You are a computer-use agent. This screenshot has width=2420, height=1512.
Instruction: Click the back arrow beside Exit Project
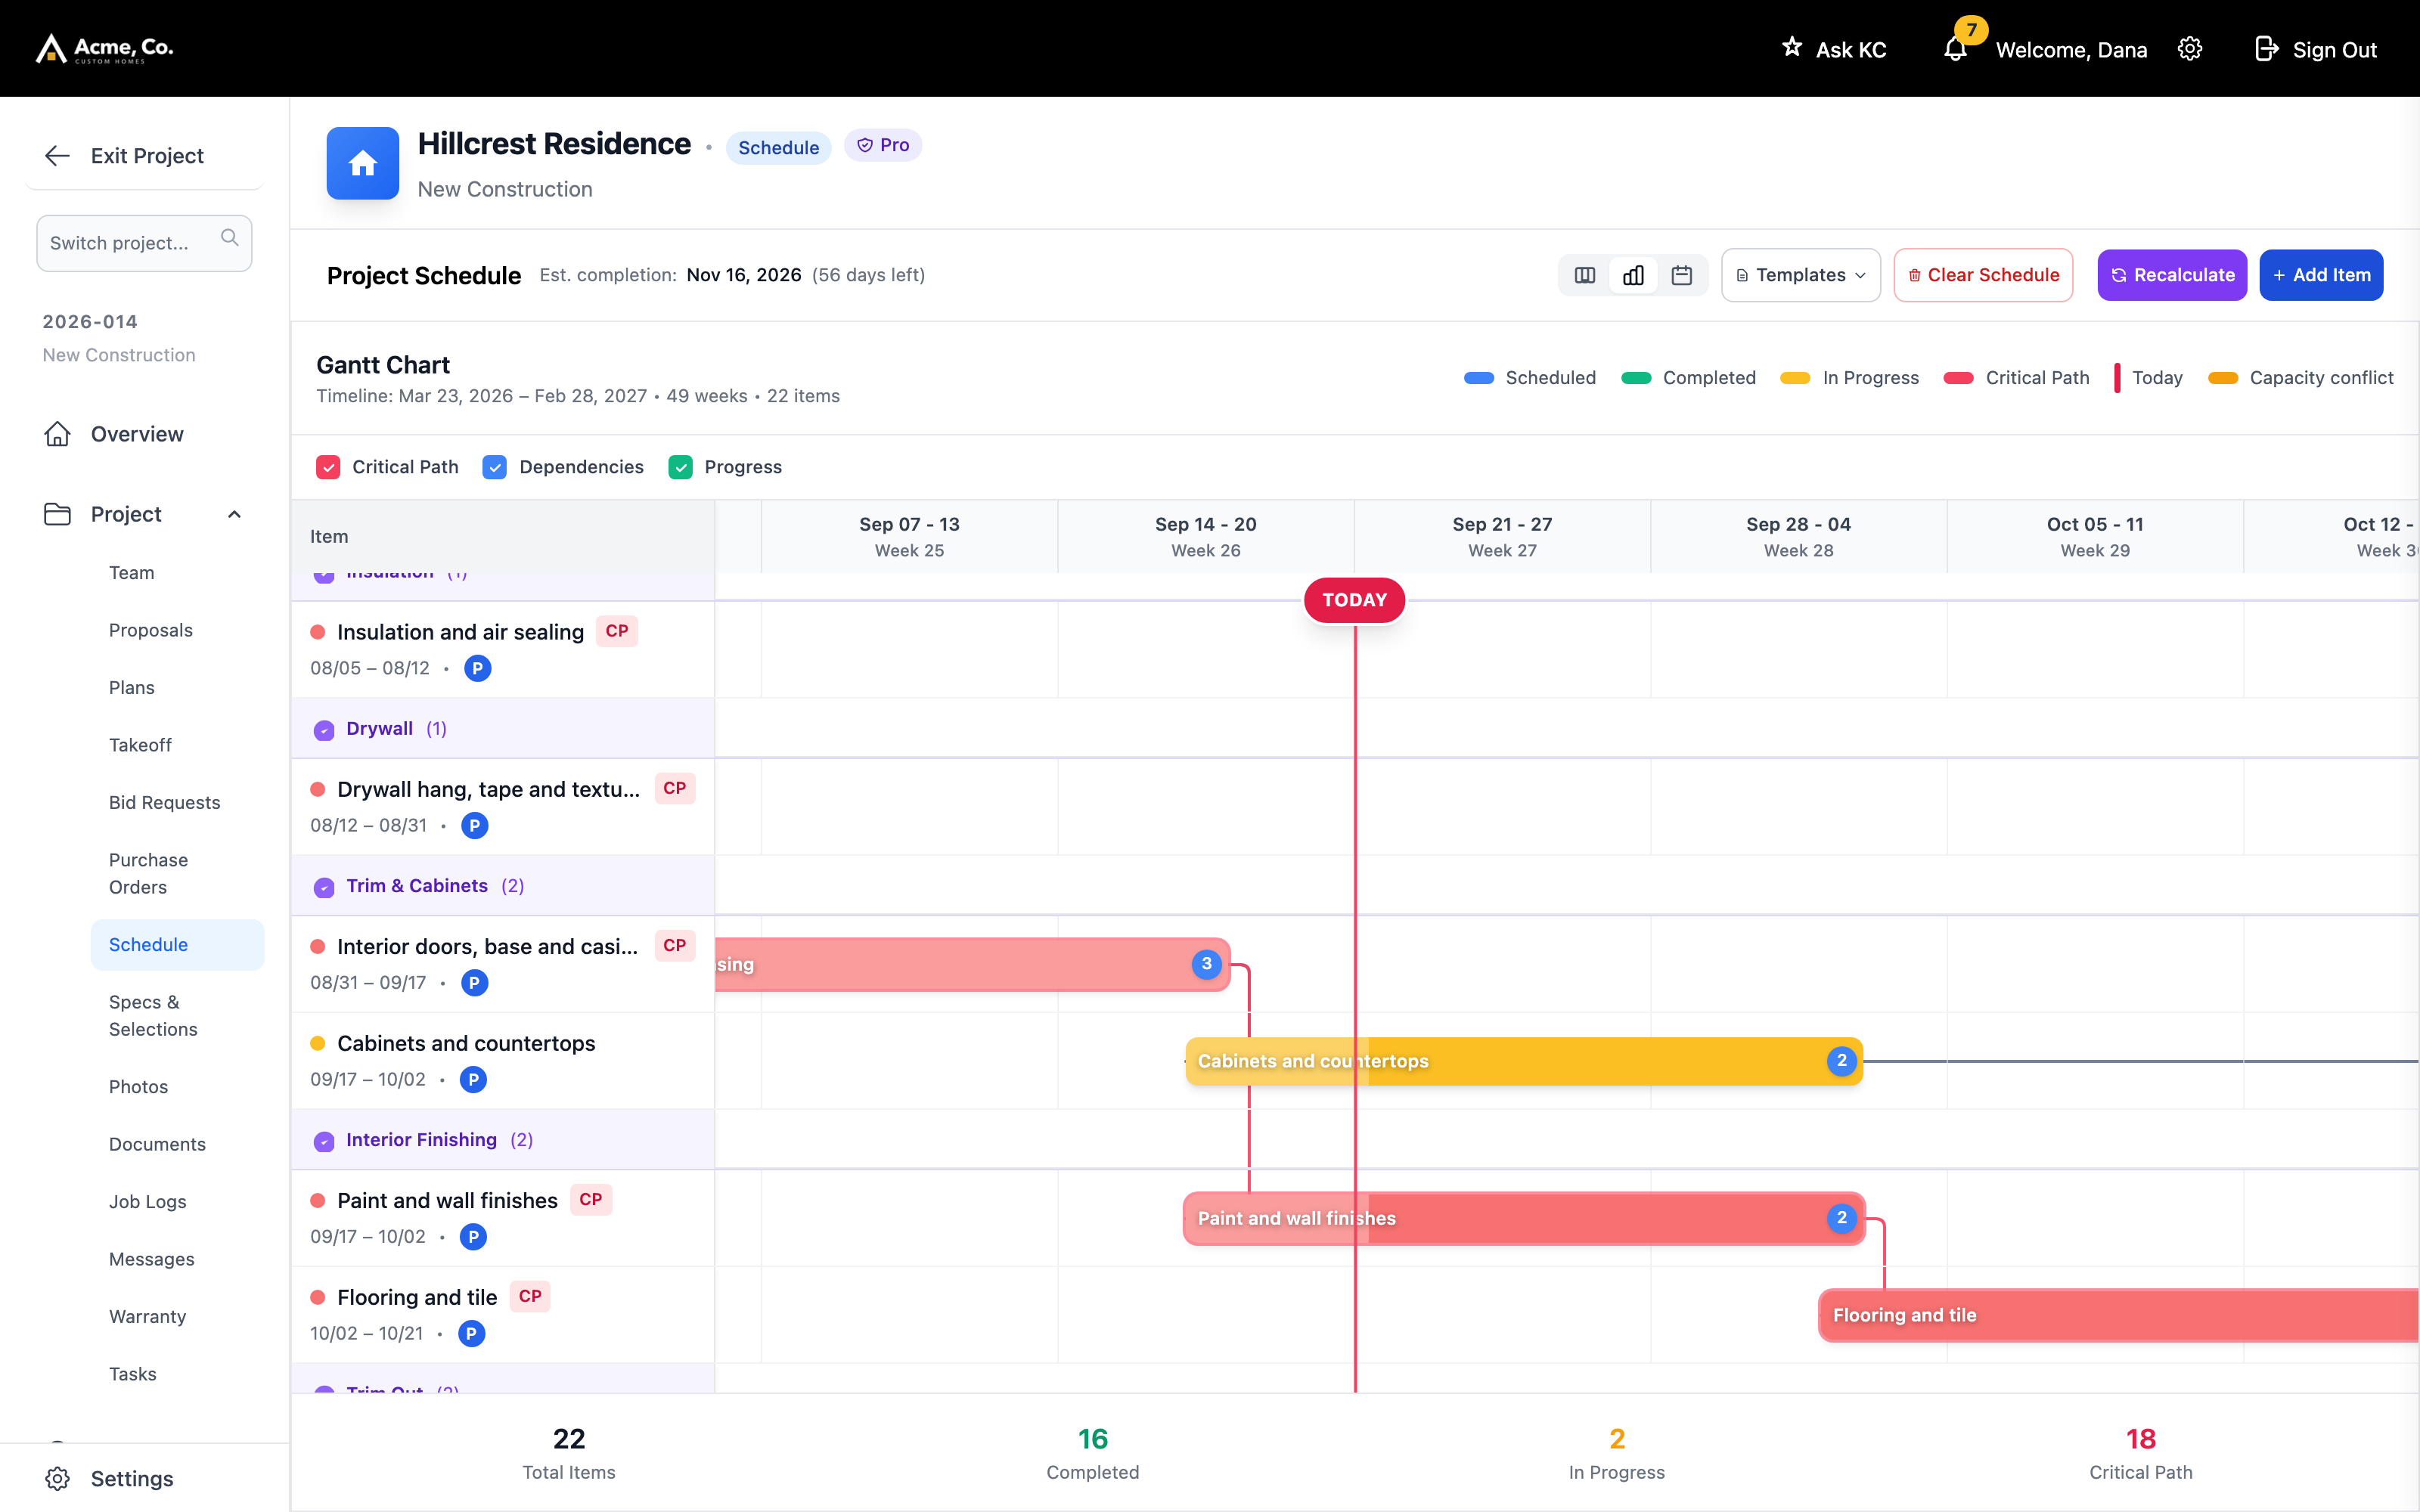[x=57, y=156]
